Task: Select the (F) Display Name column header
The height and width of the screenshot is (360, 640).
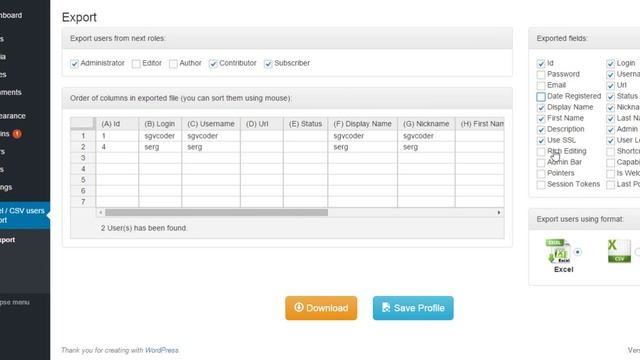Action: [x=362, y=124]
